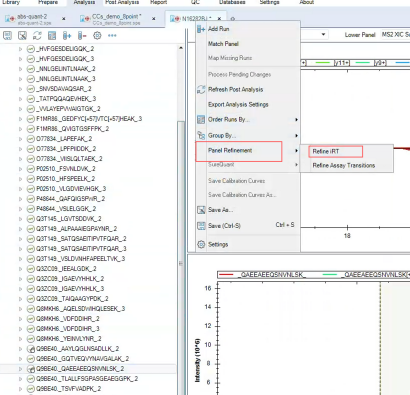Click the red legend line for _QAEEAEEQSNVNLSK_
The height and width of the screenshot is (395, 410).
pyautogui.click(x=226, y=275)
